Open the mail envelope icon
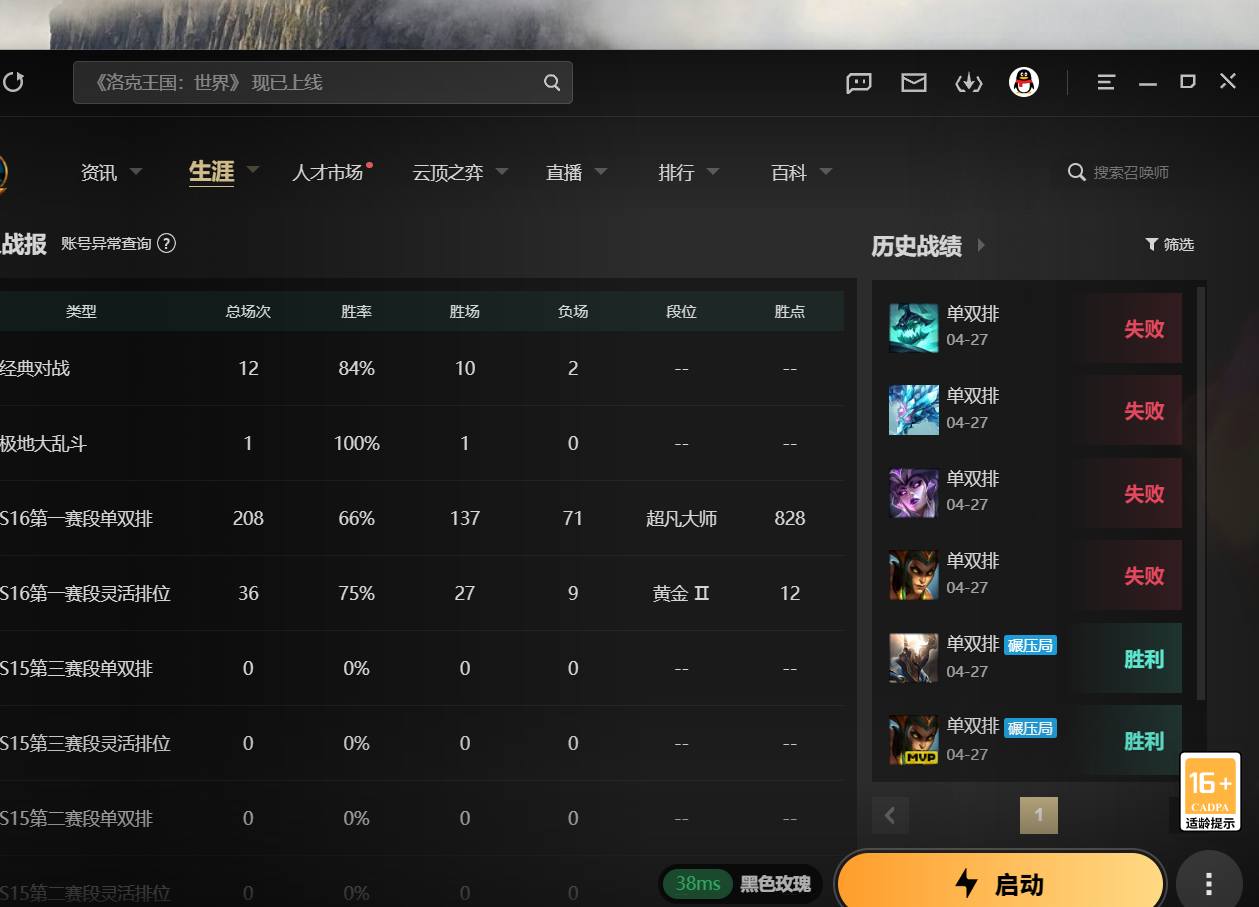Screen dimensions: 1259x907 tap(914, 83)
